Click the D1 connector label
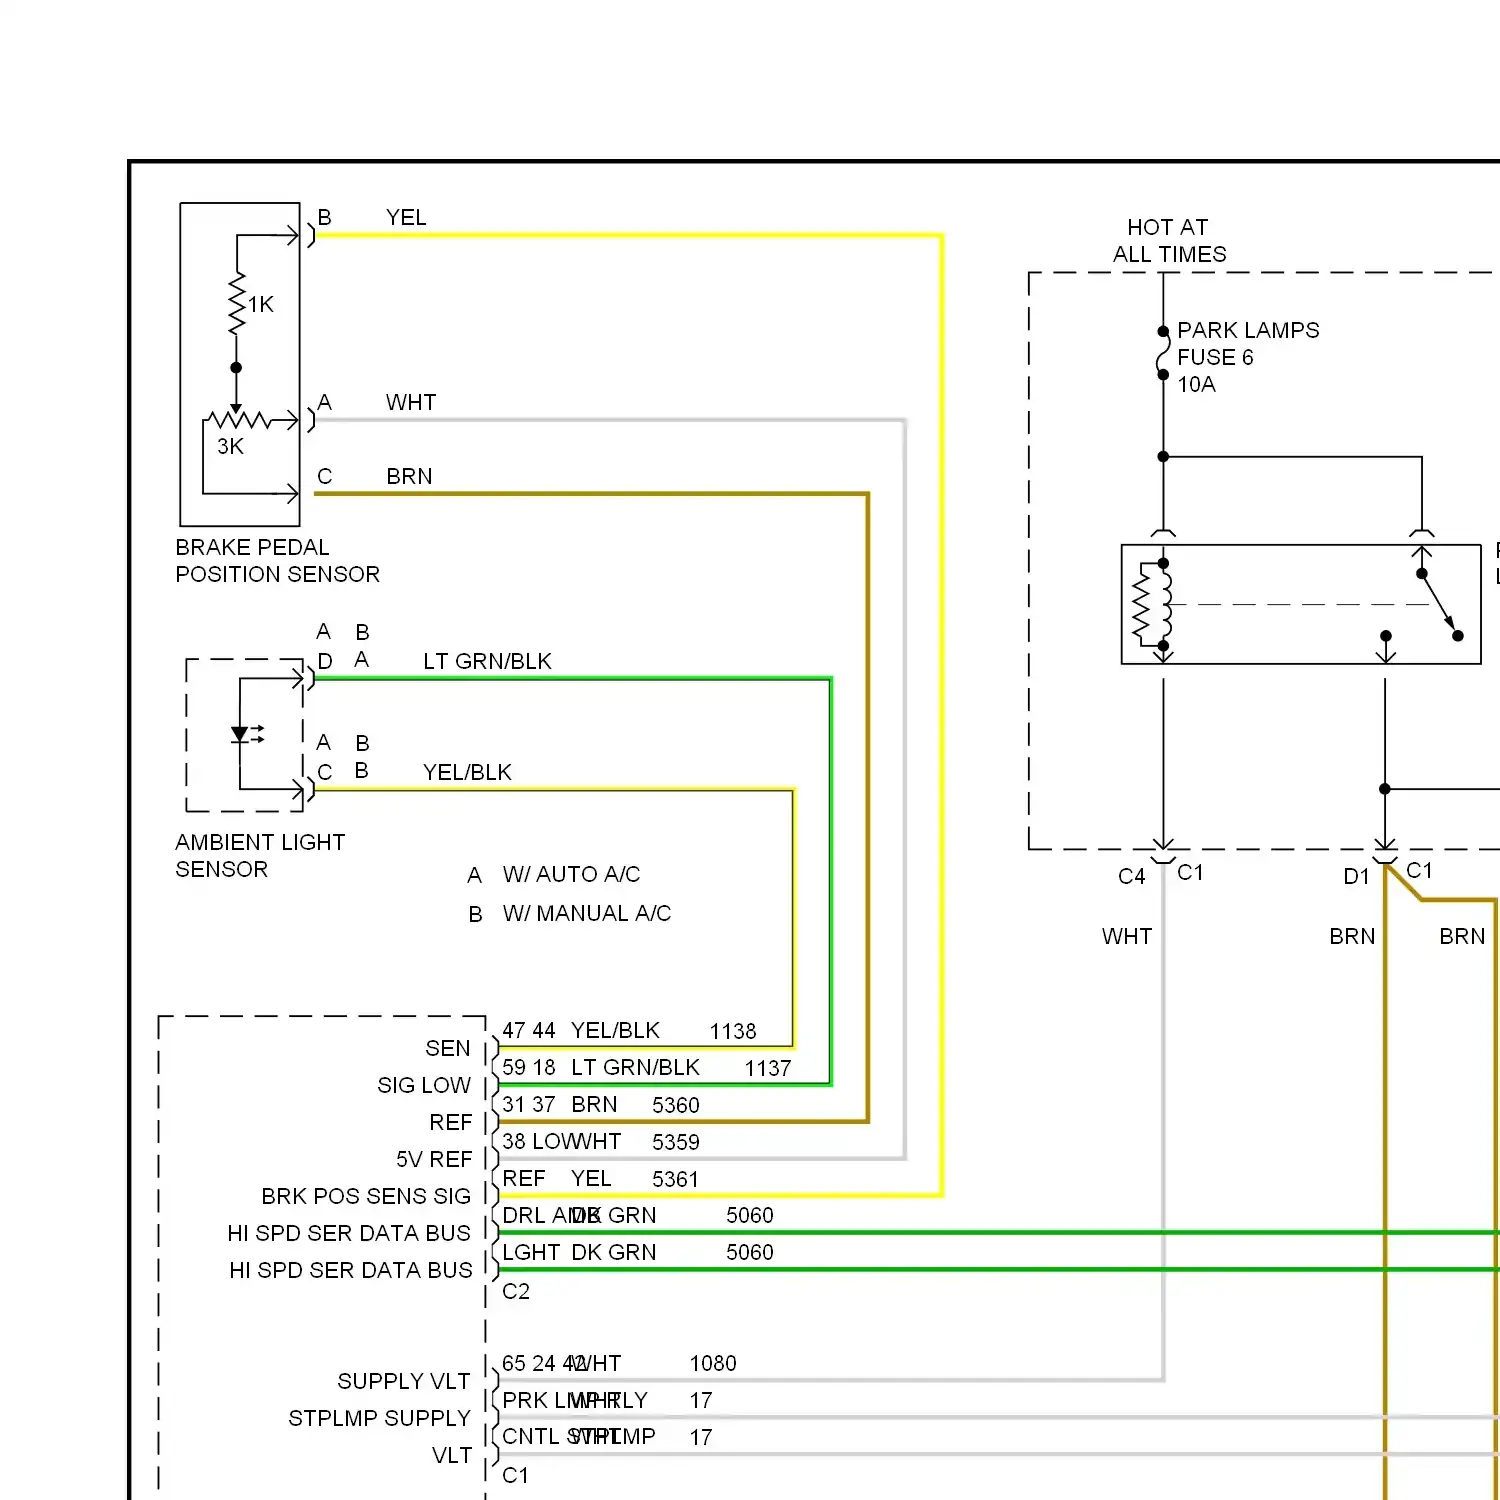This screenshot has width=1500, height=1500. pos(1356,877)
